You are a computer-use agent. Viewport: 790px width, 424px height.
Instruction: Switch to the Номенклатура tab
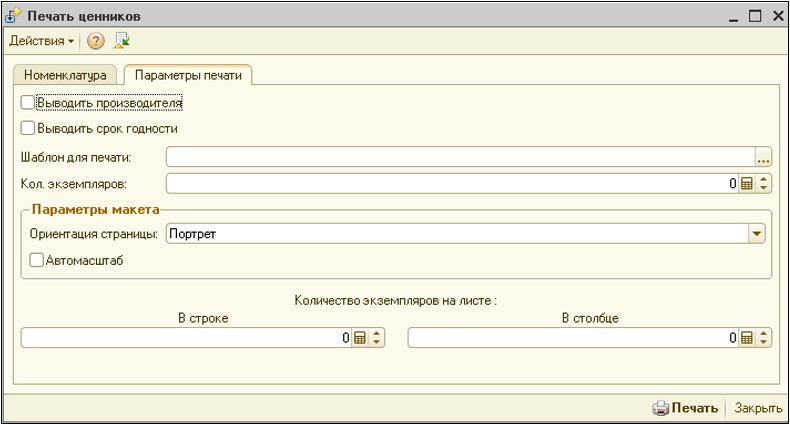[x=65, y=76]
